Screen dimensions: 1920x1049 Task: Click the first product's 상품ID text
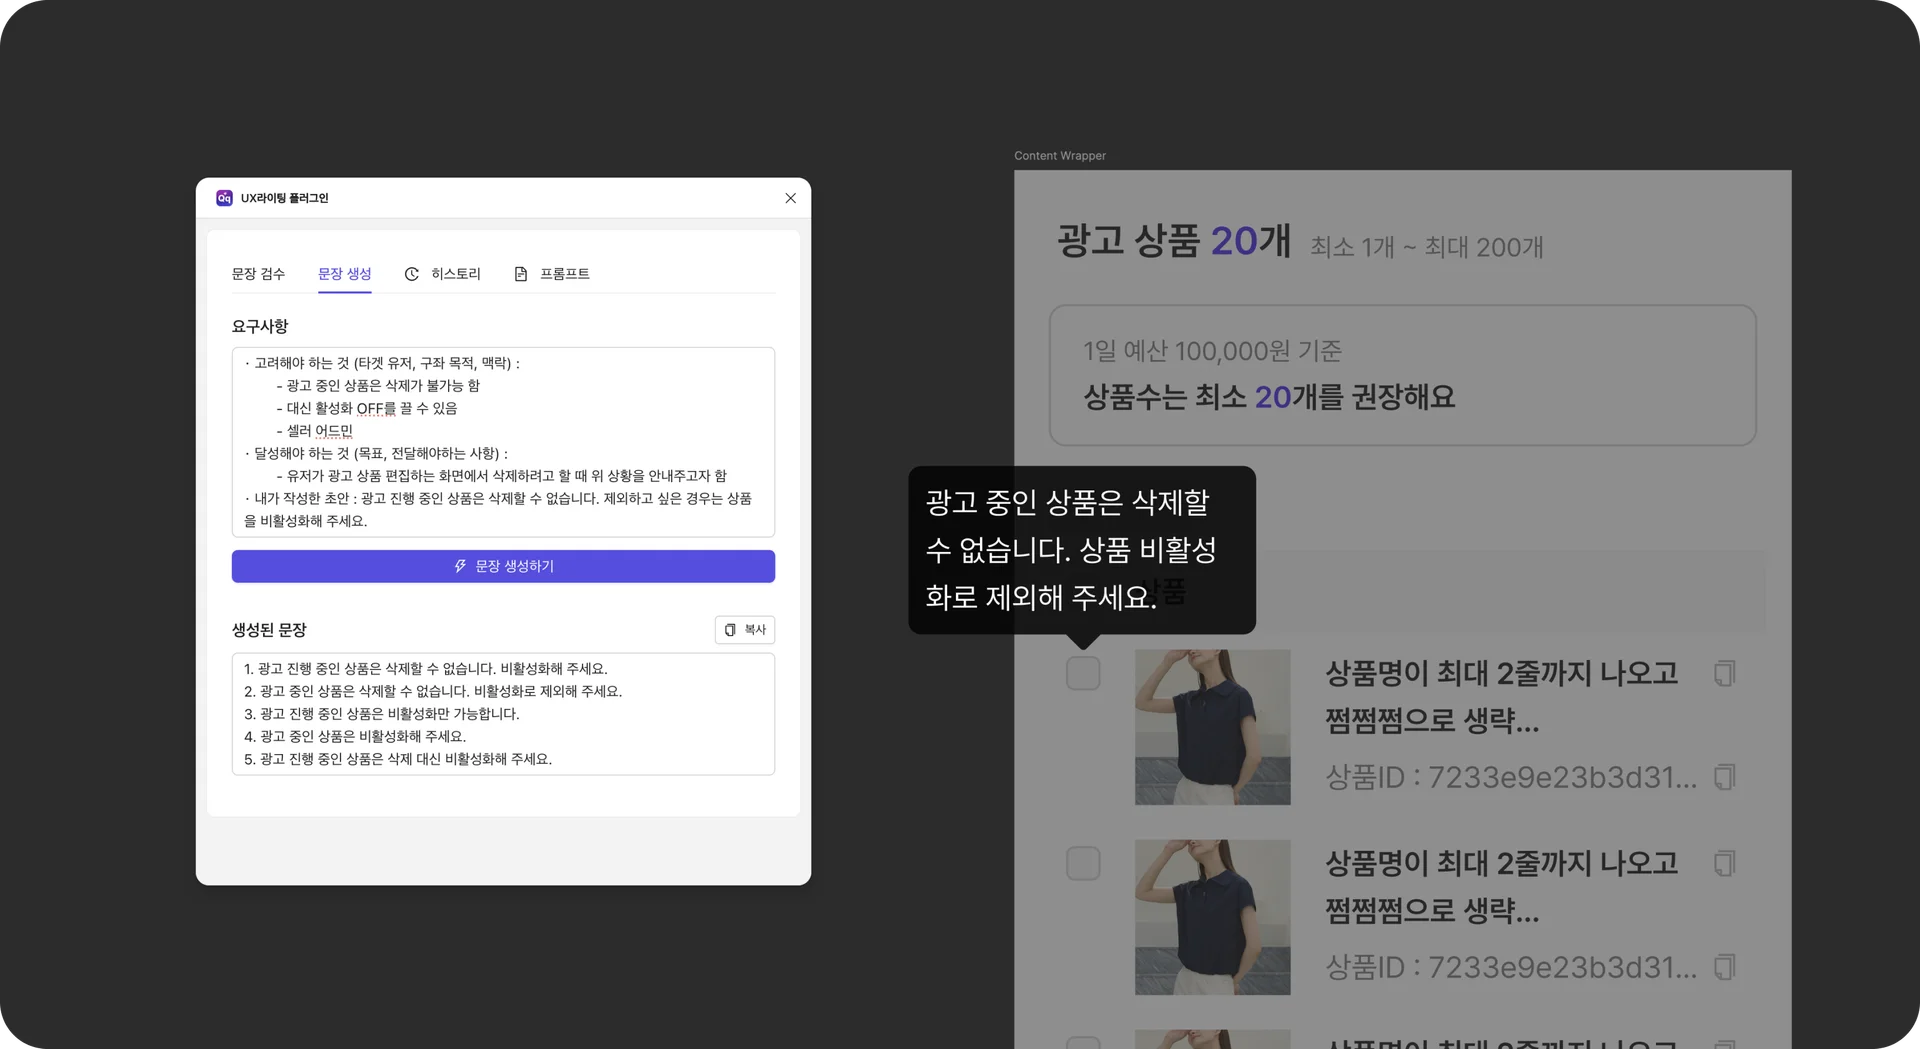click(1511, 777)
